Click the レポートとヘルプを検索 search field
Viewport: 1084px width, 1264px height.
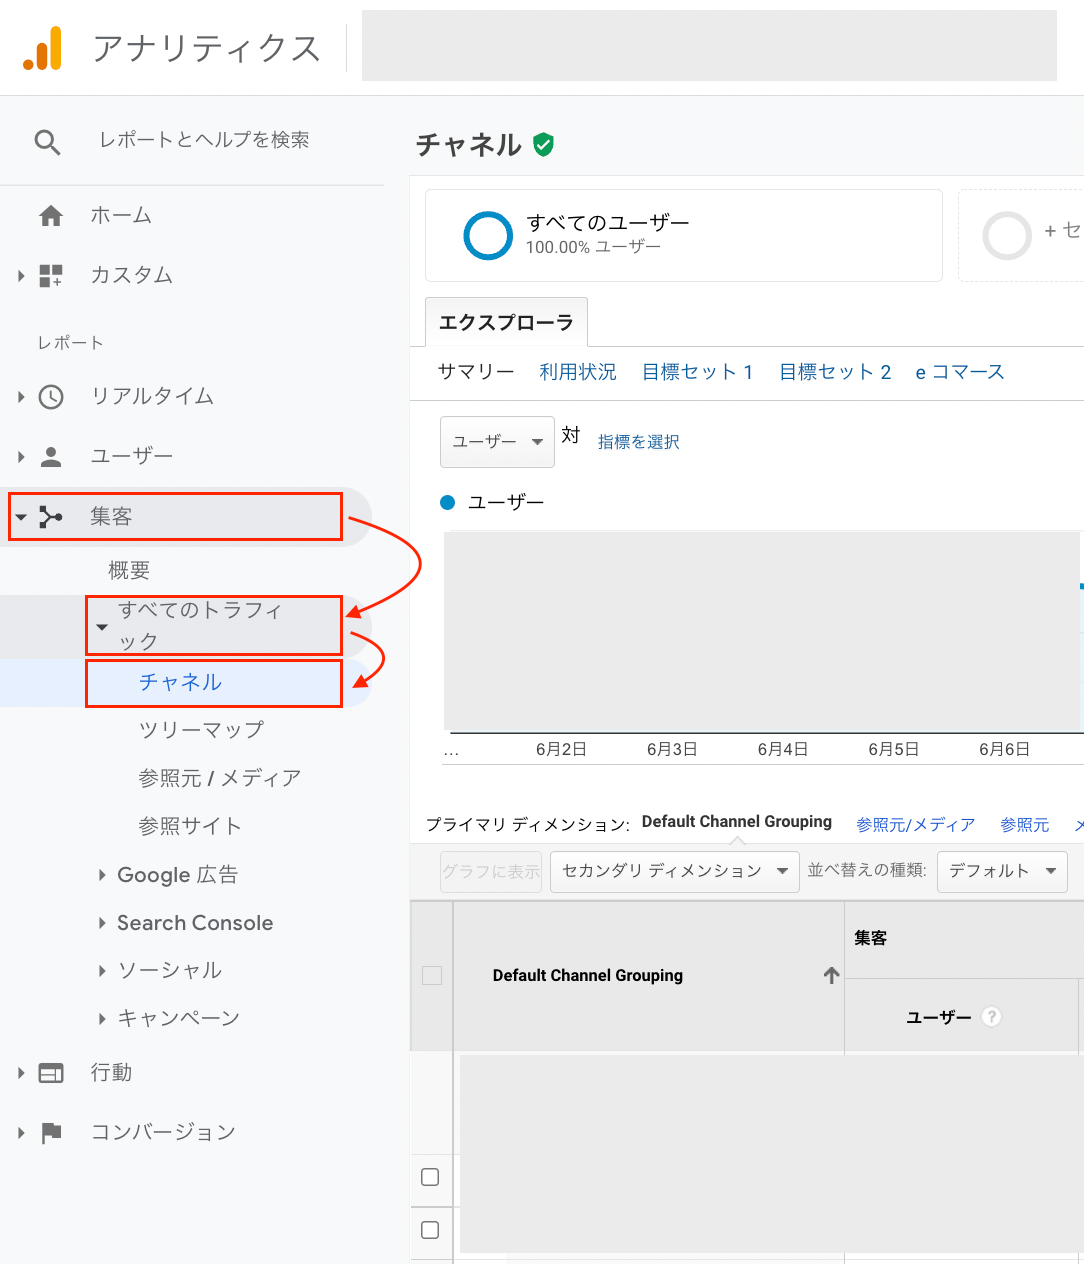204,140
